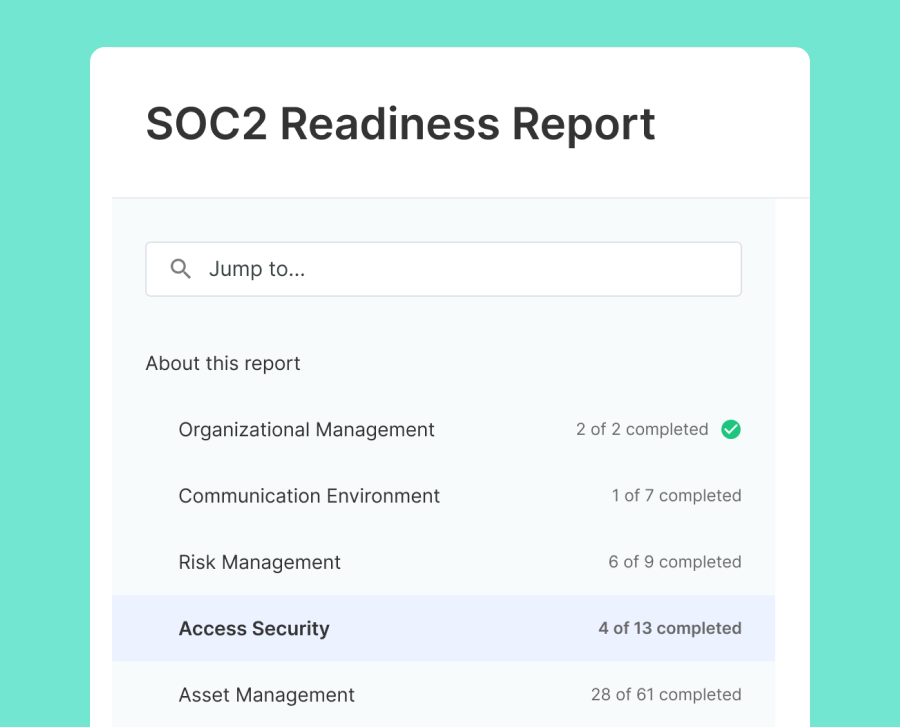Click the "4 of 13 completed" progress label

click(669, 629)
